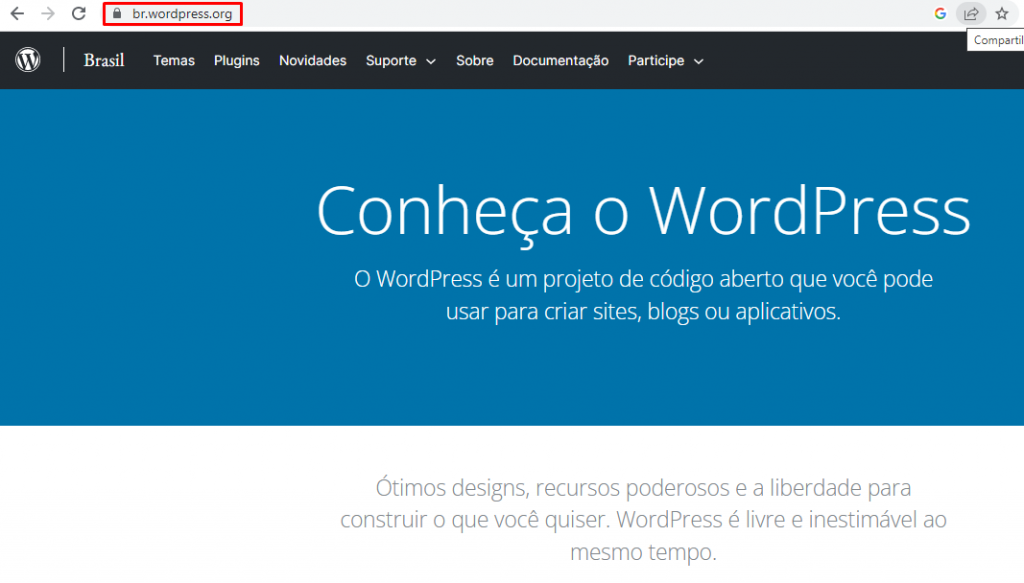Open the Sobre menu item

click(x=475, y=61)
